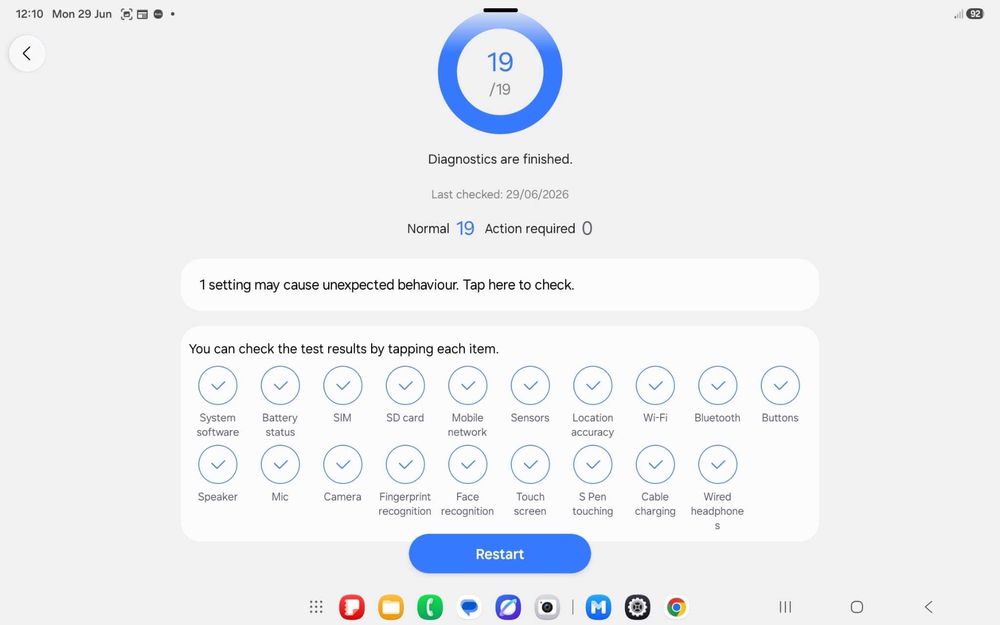Tap the Speaker test check icon

(x=217, y=464)
